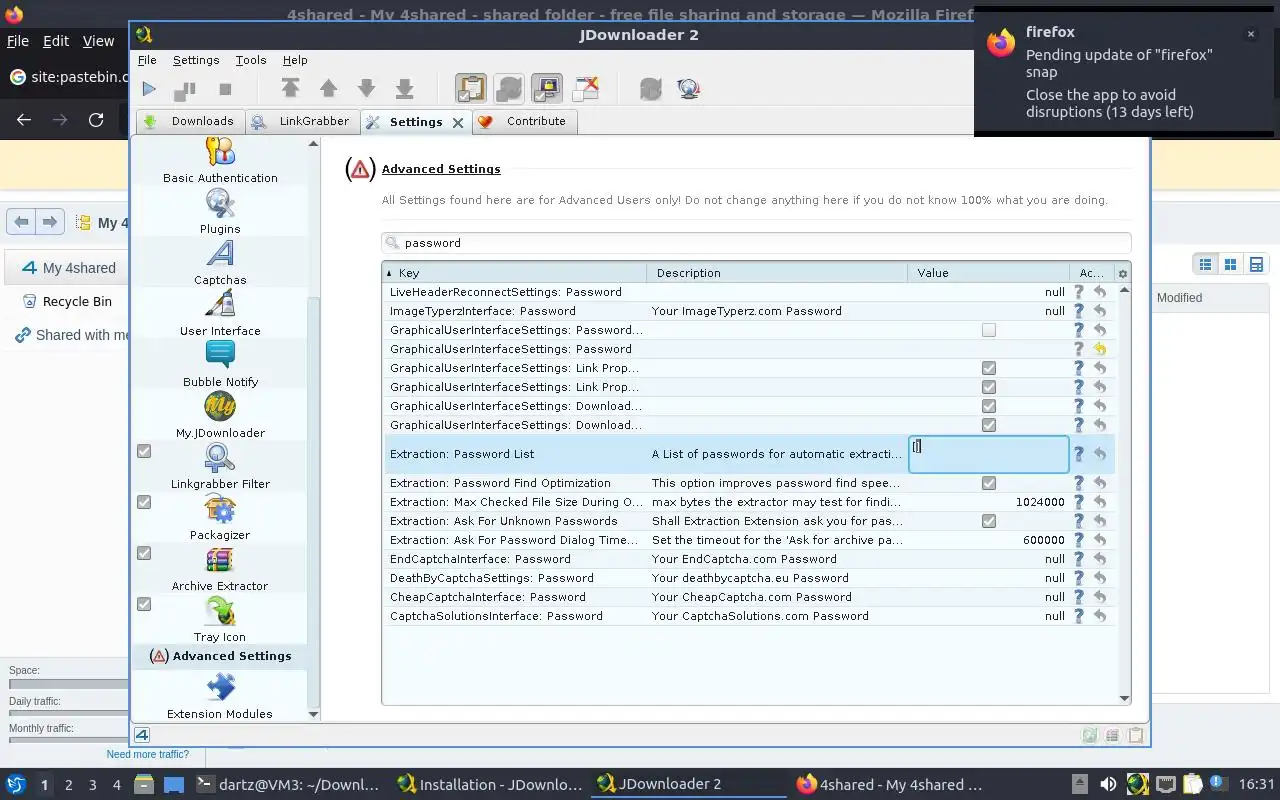Click the update check globe icon
1280x800 pixels.
(688, 89)
